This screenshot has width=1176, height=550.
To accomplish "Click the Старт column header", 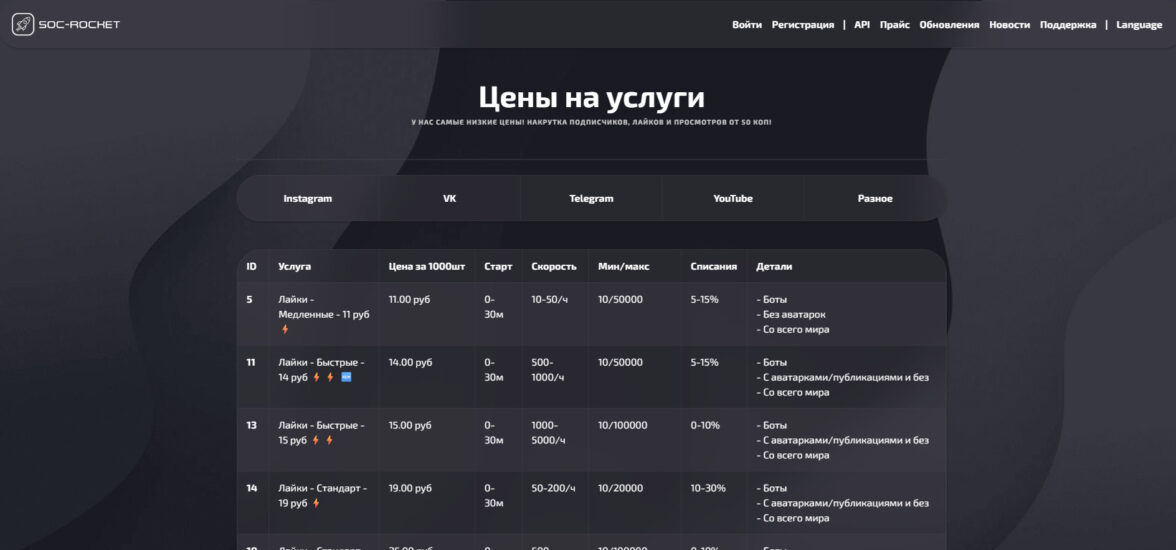I will coord(499,266).
